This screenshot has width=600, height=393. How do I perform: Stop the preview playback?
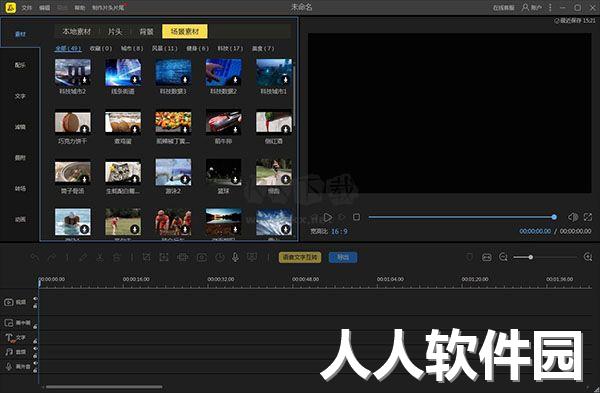point(356,217)
